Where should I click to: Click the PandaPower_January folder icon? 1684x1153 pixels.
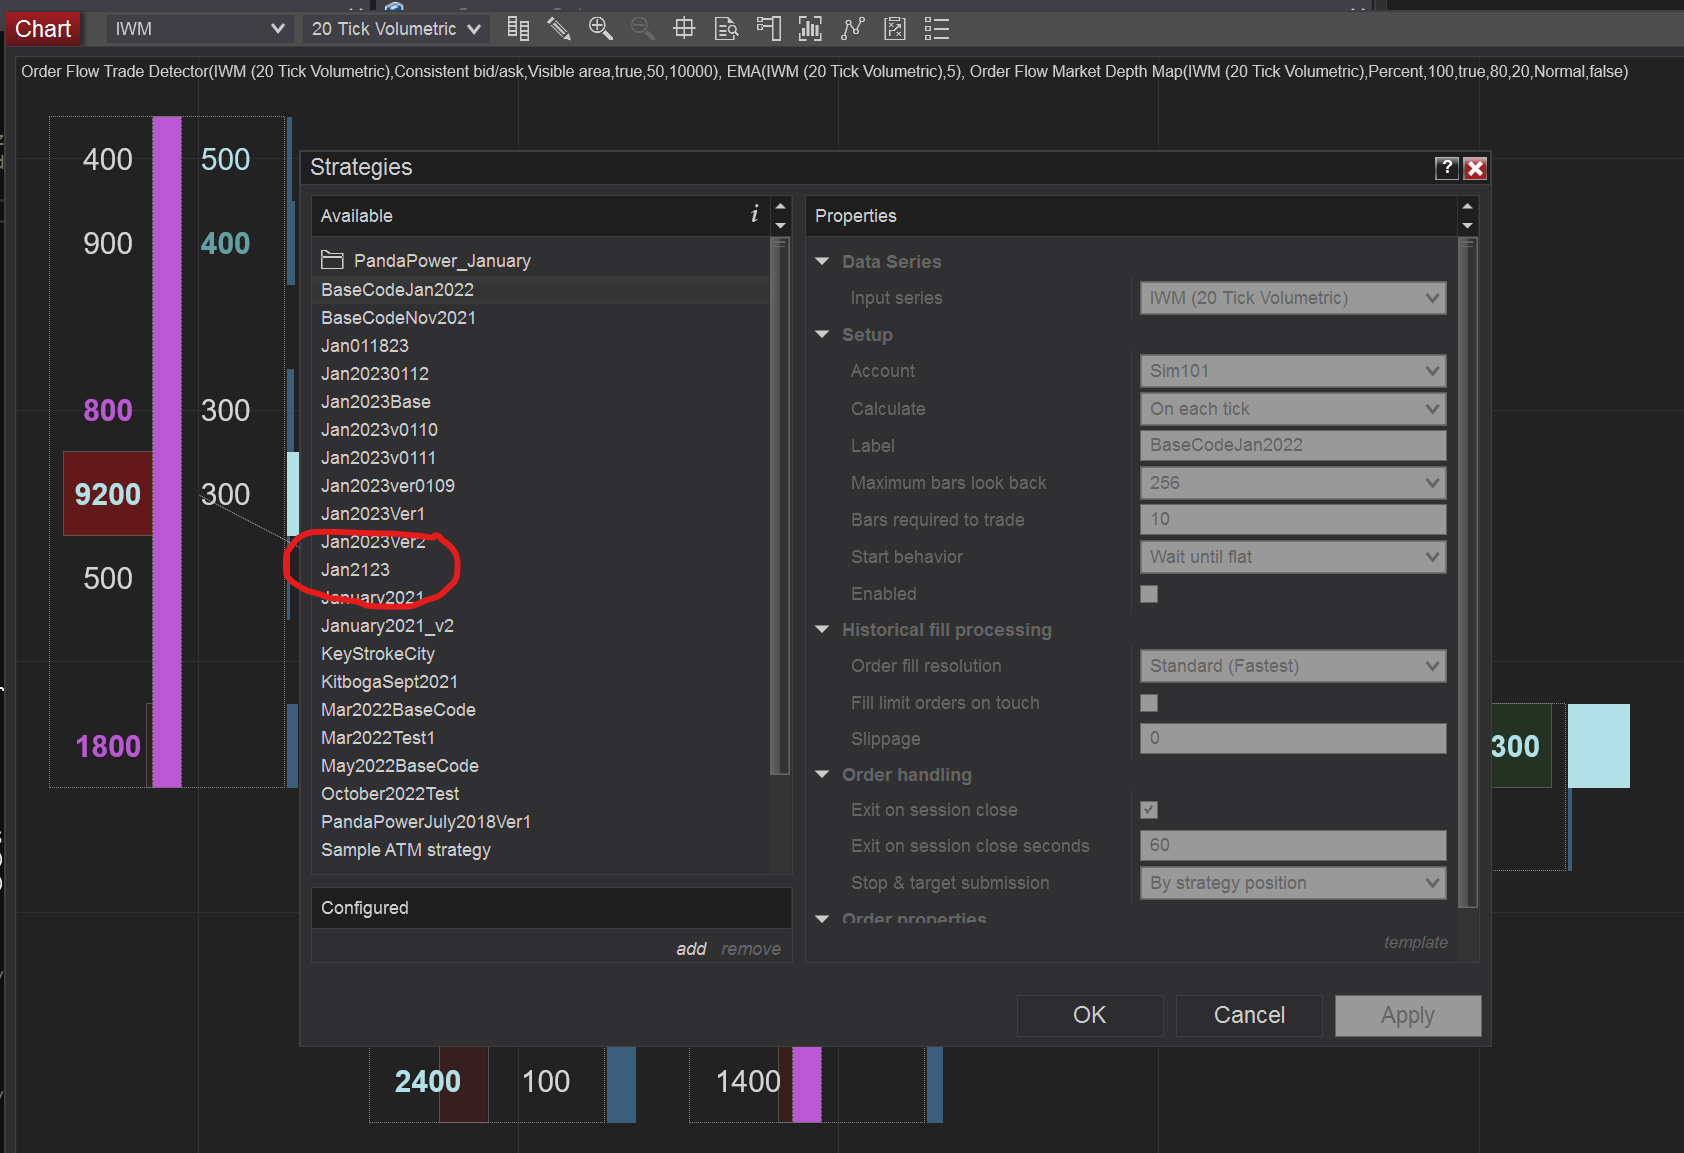pyautogui.click(x=332, y=260)
